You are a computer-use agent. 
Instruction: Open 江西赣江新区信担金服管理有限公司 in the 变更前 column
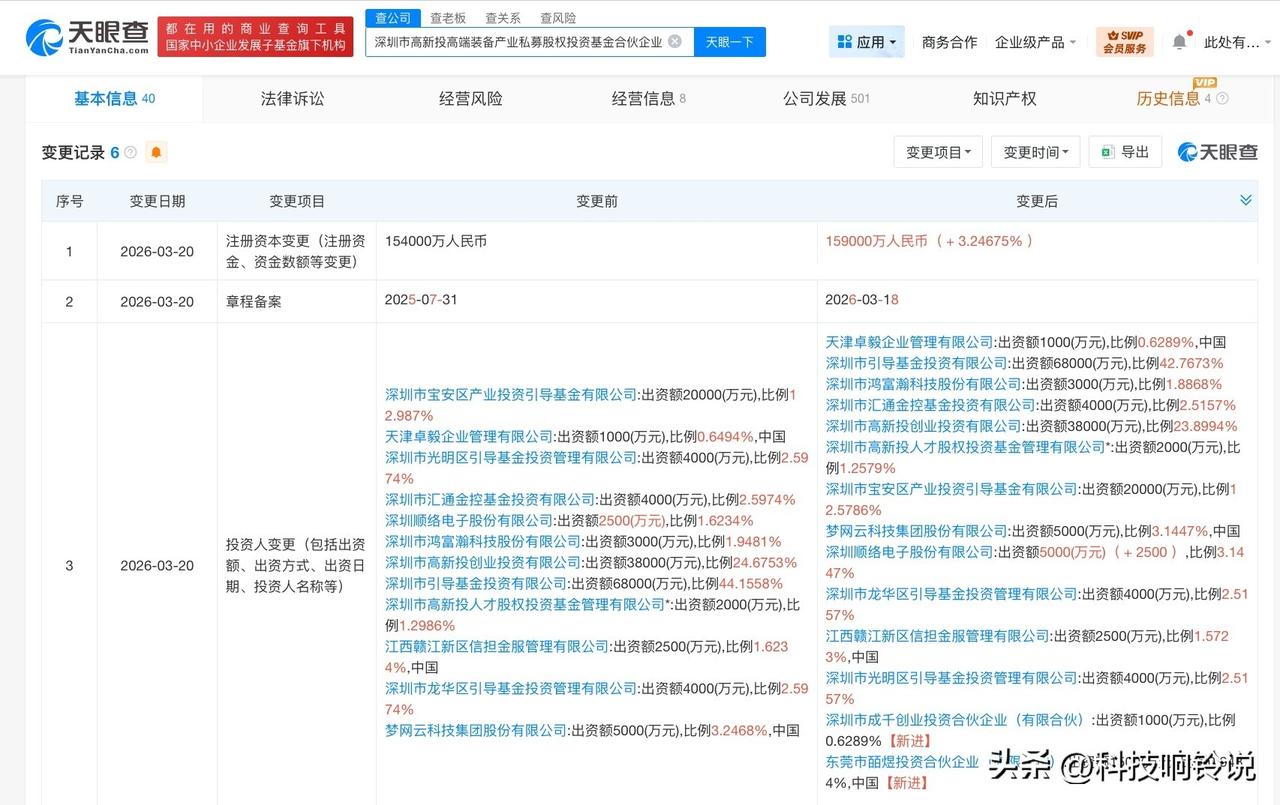497,647
